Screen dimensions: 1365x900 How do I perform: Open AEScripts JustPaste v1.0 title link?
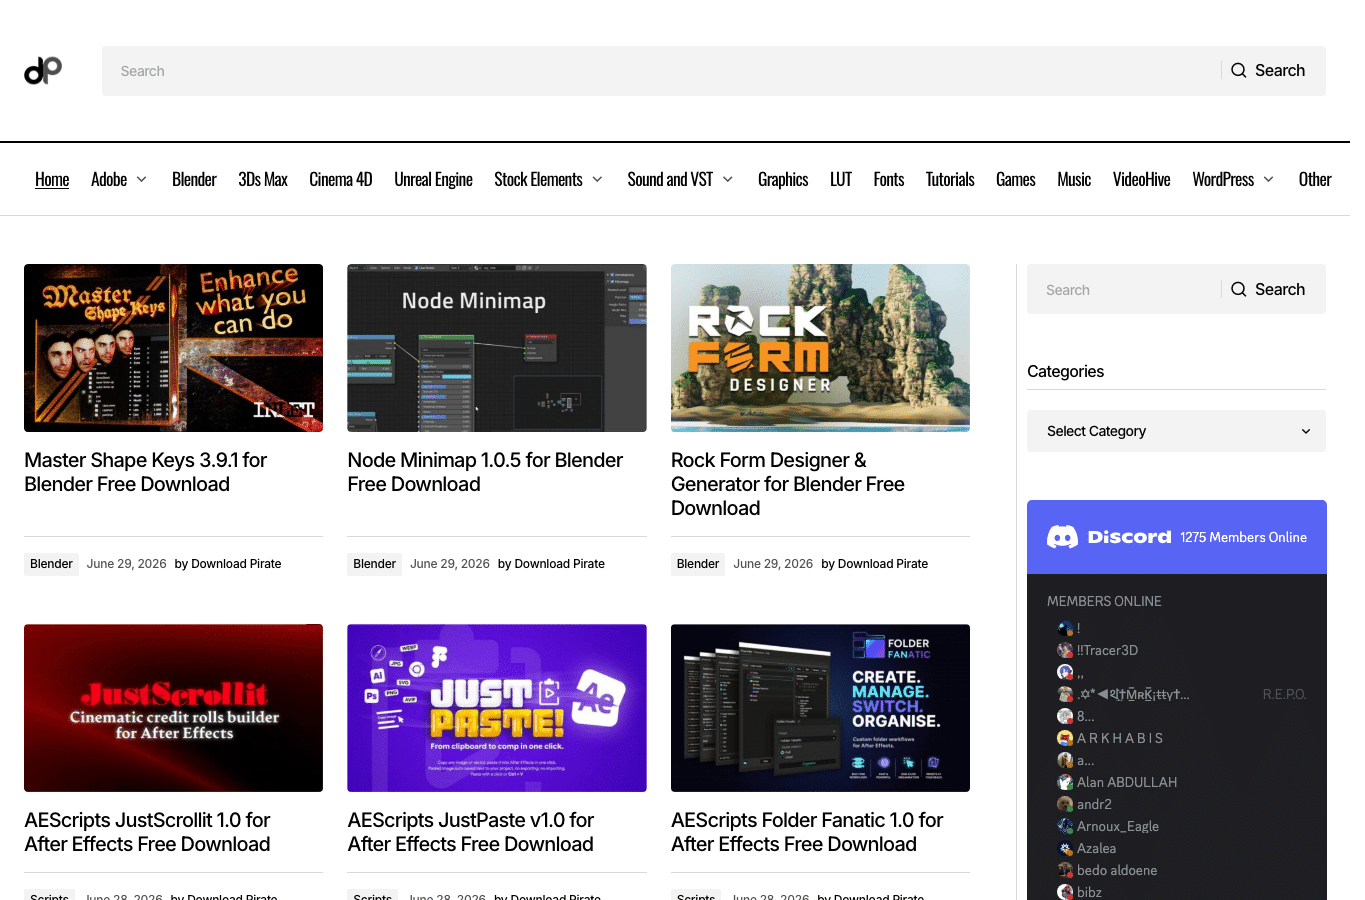(x=471, y=832)
